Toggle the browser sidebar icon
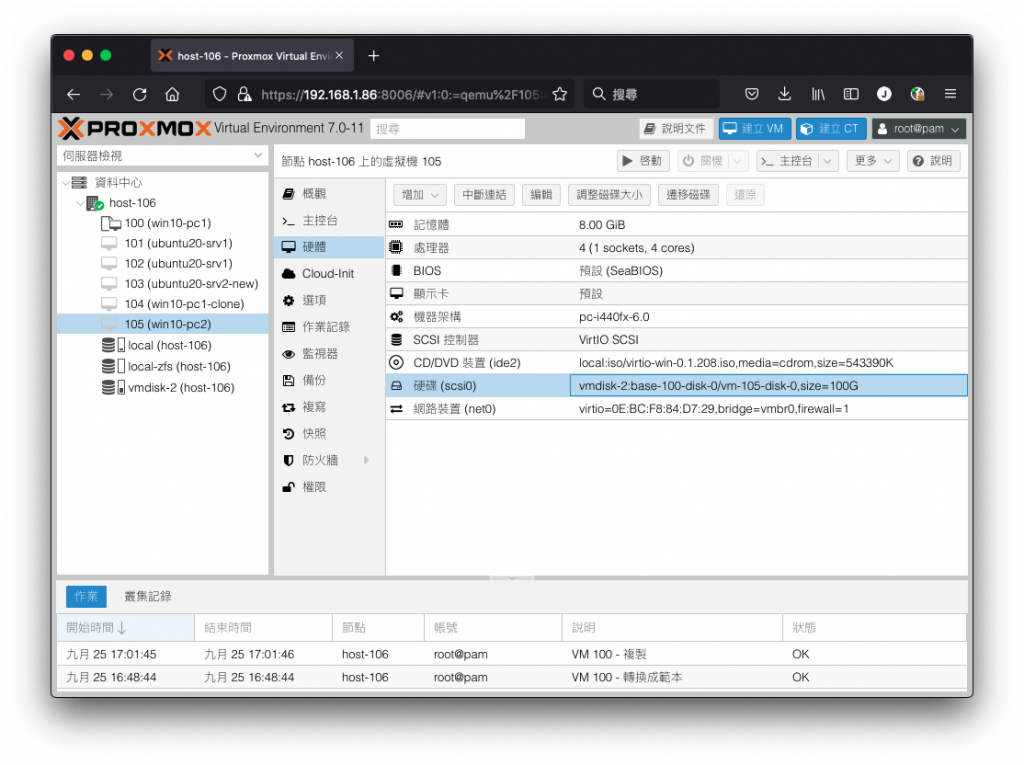 point(851,94)
